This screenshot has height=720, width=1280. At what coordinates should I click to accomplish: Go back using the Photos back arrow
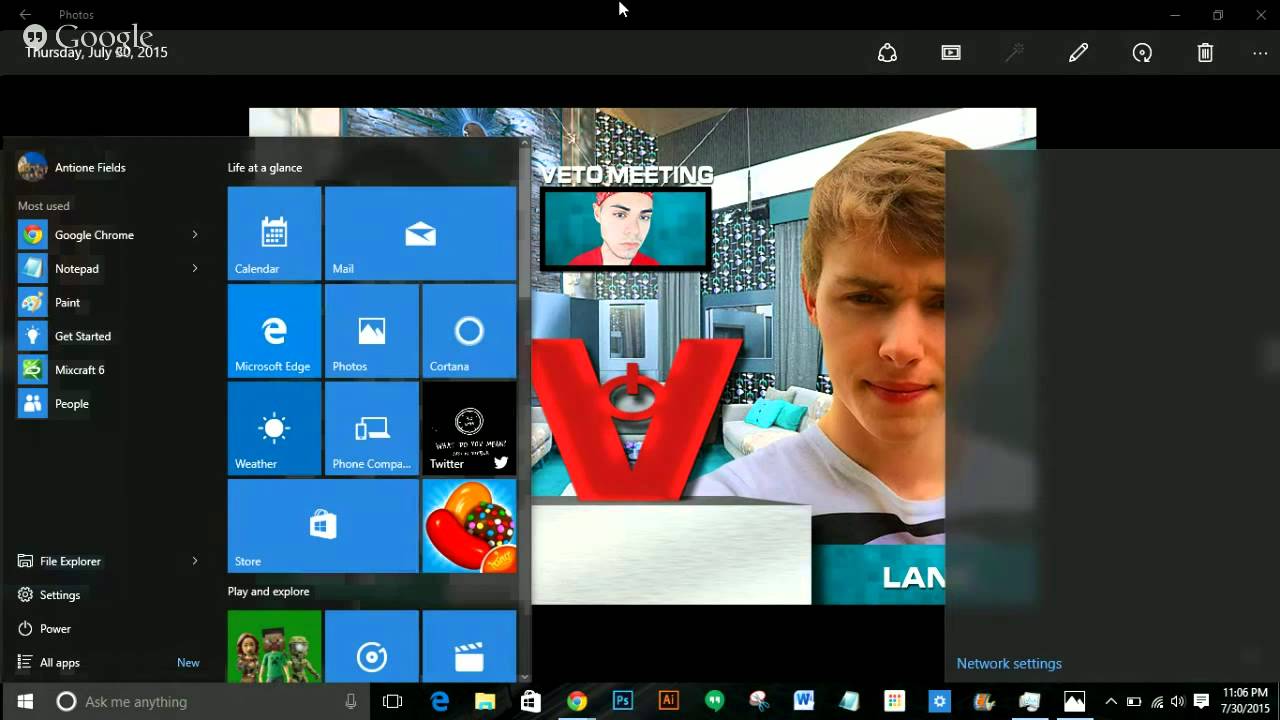point(25,15)
